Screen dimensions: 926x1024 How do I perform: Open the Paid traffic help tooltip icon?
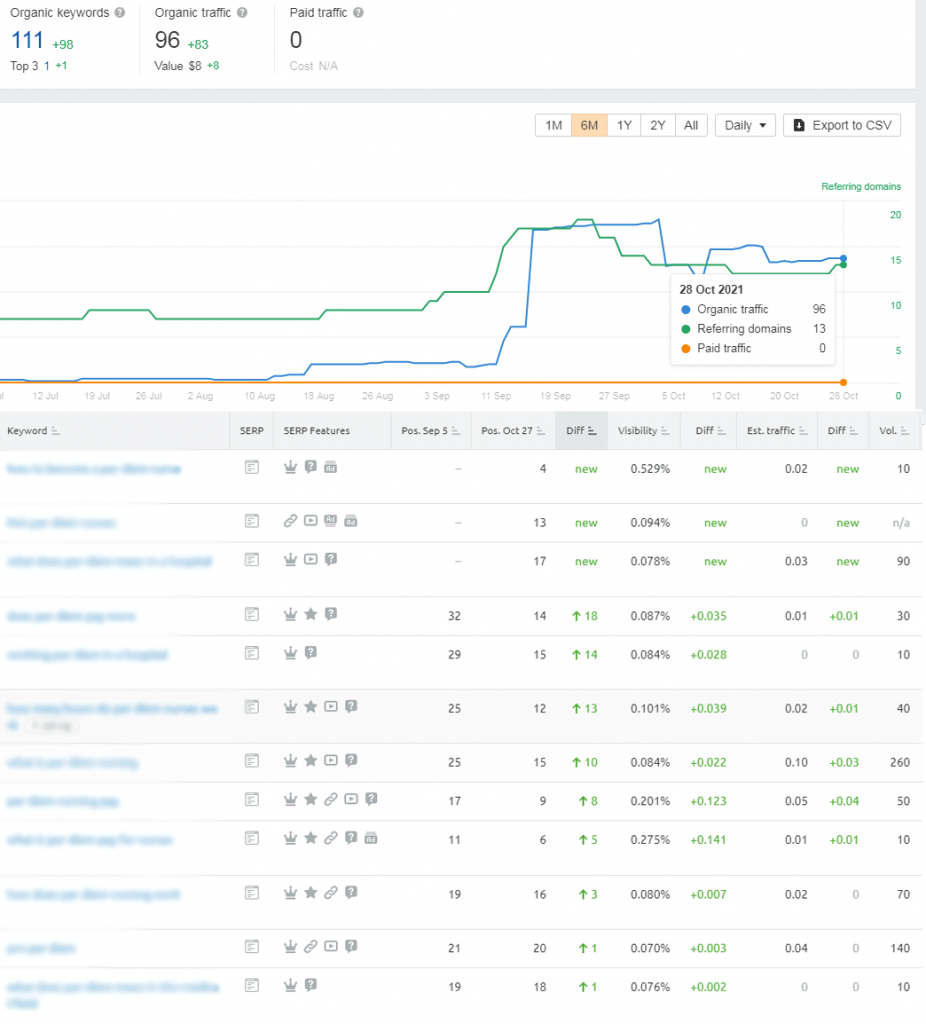pos(359,12)
